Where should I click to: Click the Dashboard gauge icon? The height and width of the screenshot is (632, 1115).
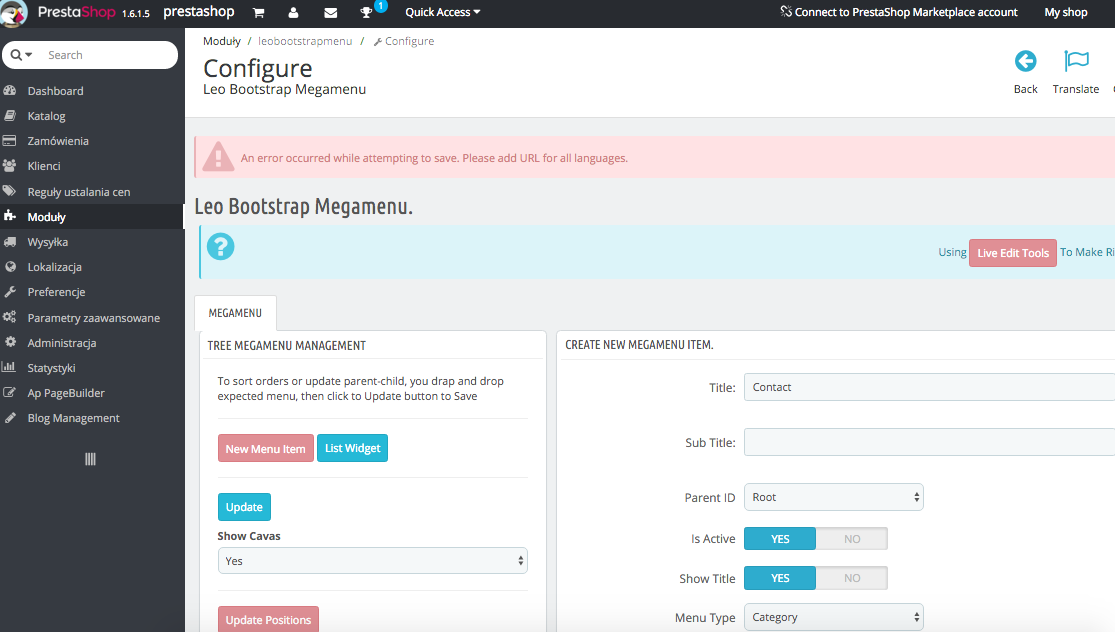point(10,90)
